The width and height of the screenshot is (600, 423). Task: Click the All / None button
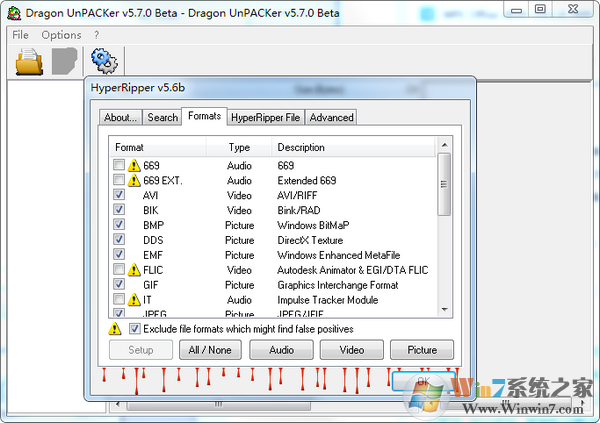[x=210, y=350]
